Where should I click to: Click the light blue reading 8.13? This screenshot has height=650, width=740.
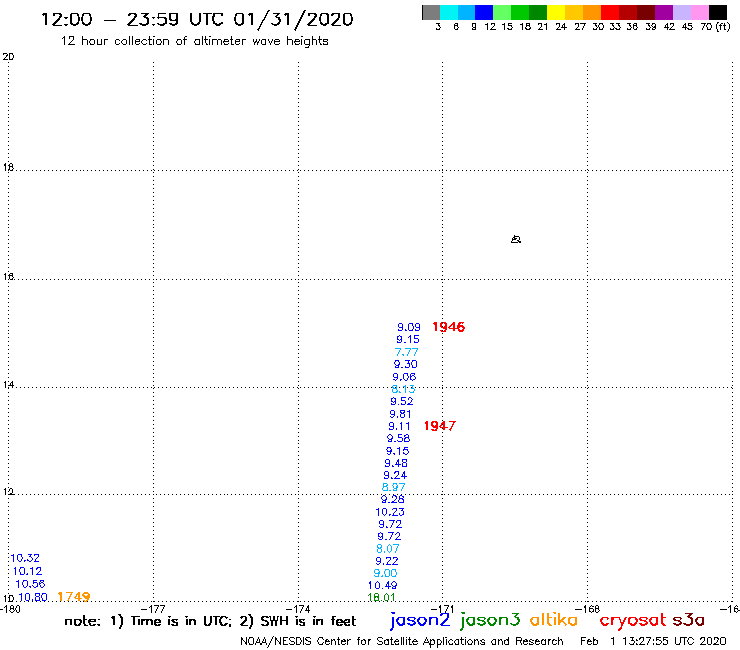pos(404,389)
